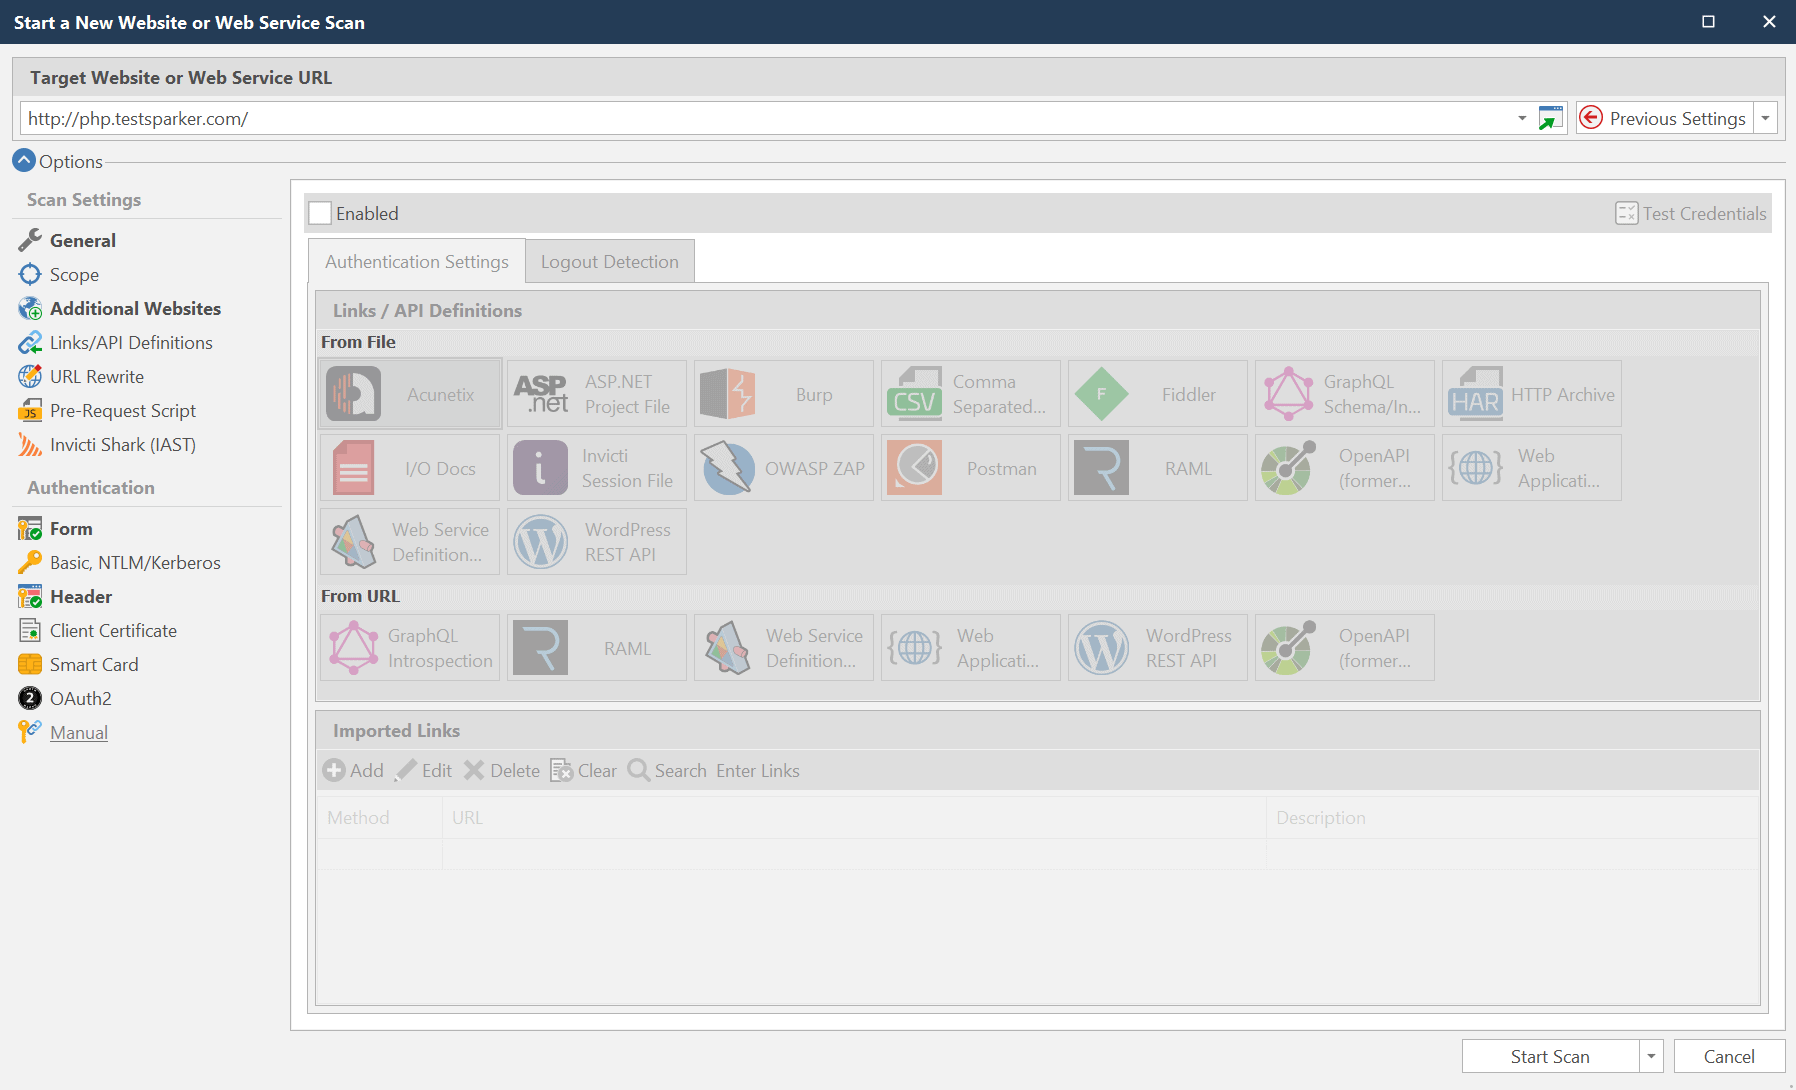Select GraphQL Introspection from URL

pyautogui.click(x=409, y=647)
